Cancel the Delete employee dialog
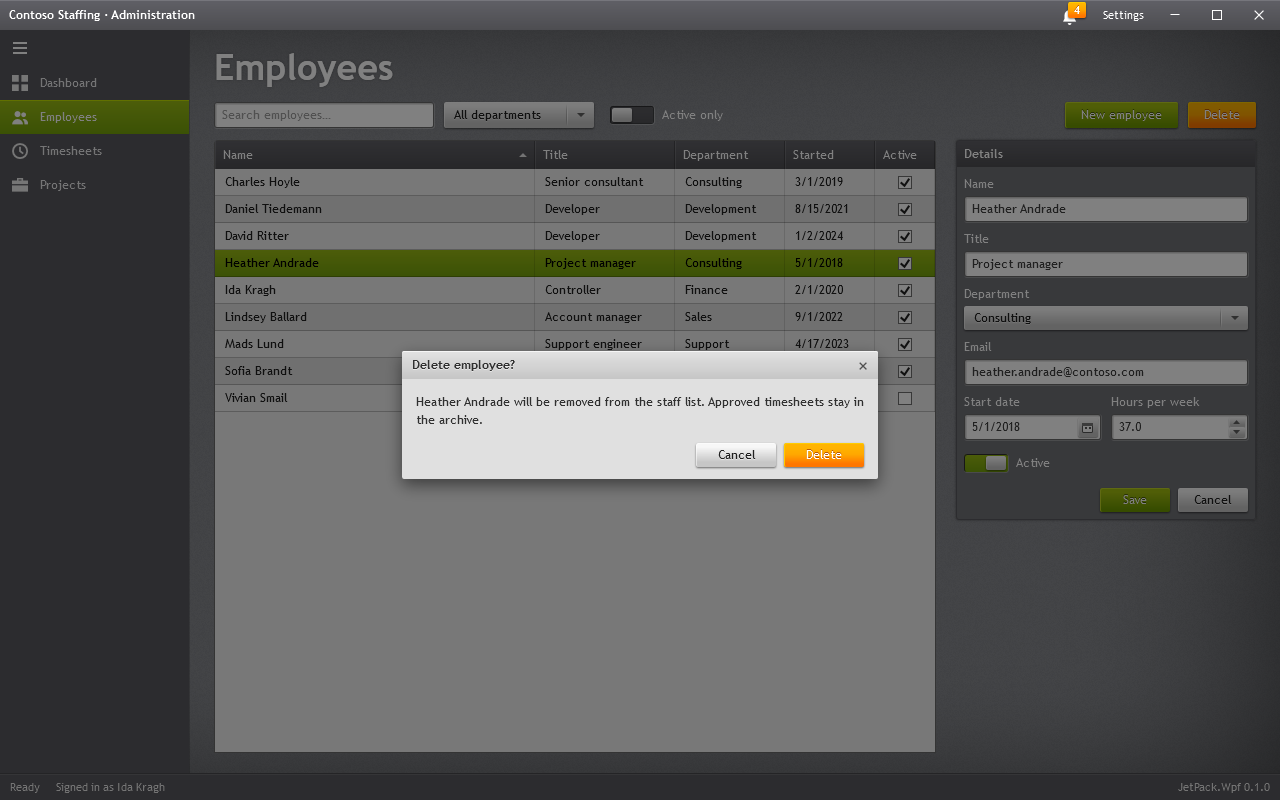This screenshot has height=800, width=1280. (x=736, y=455)
